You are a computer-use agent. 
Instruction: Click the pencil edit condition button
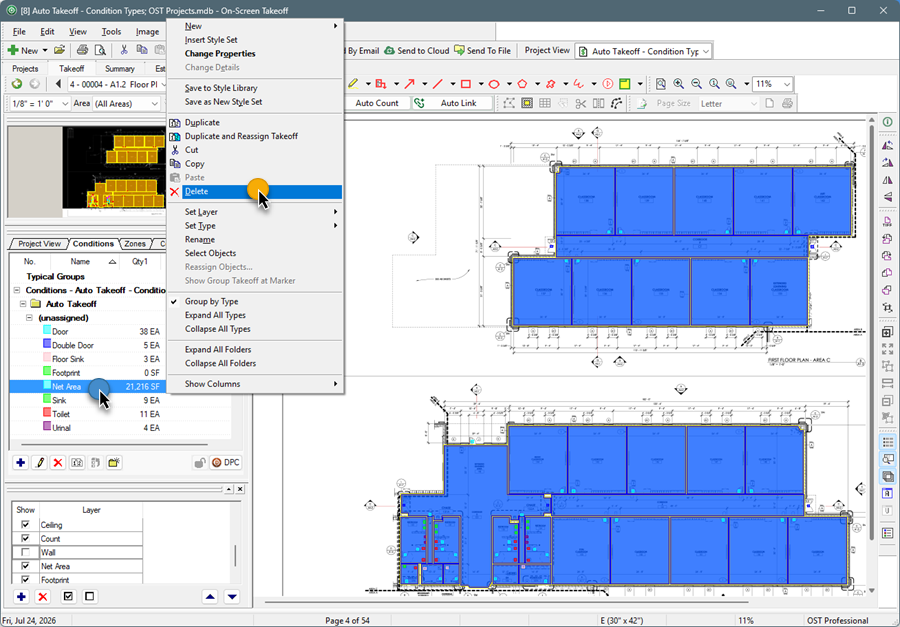pyautogui.click(x=39, y=462)
